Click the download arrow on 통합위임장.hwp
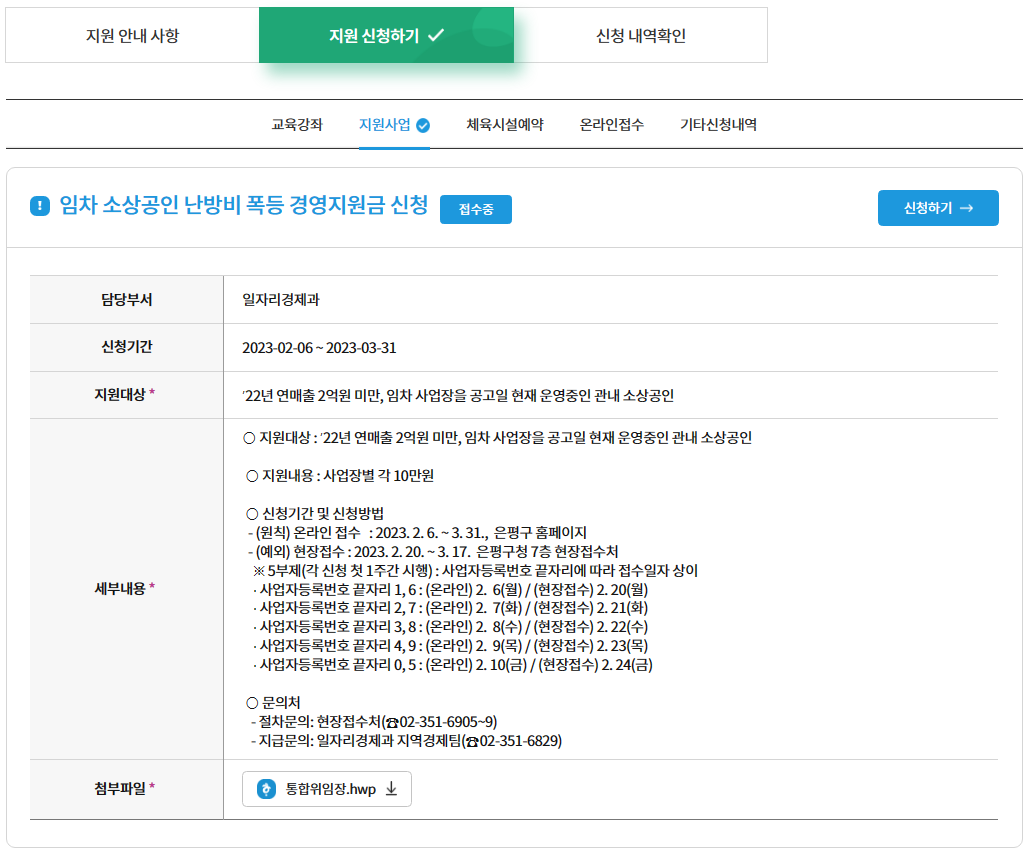This screenshot has width=1027, height=856. (x=391, y=790)
